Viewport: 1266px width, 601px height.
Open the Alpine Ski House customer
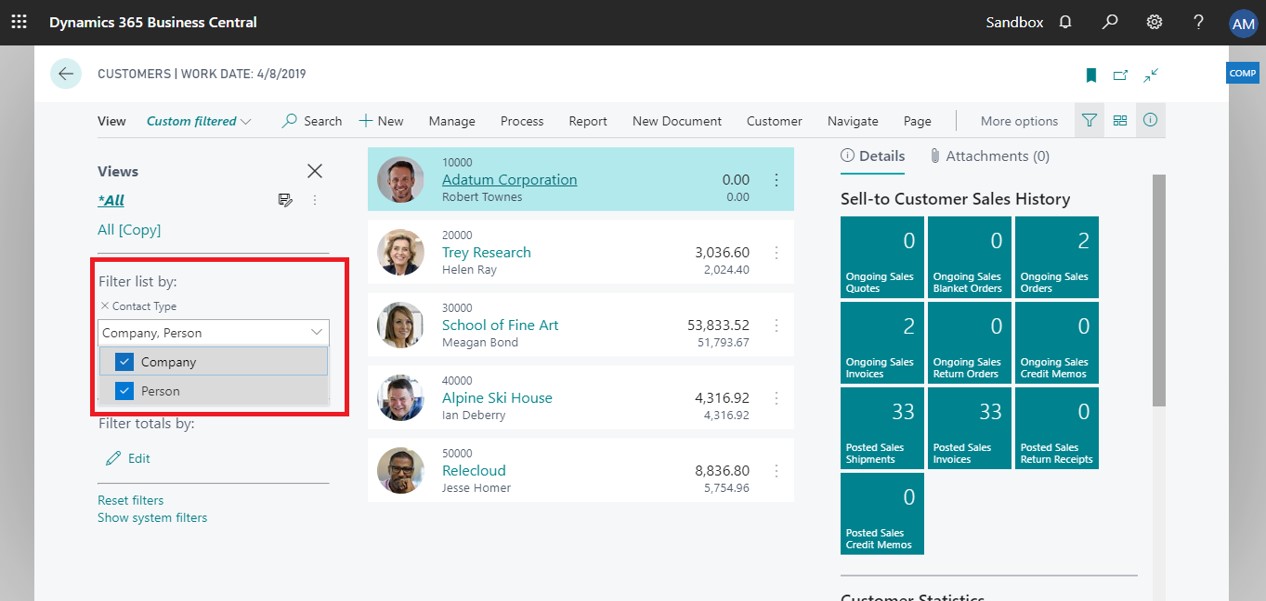pyautogui.click(x=497, y=398)
